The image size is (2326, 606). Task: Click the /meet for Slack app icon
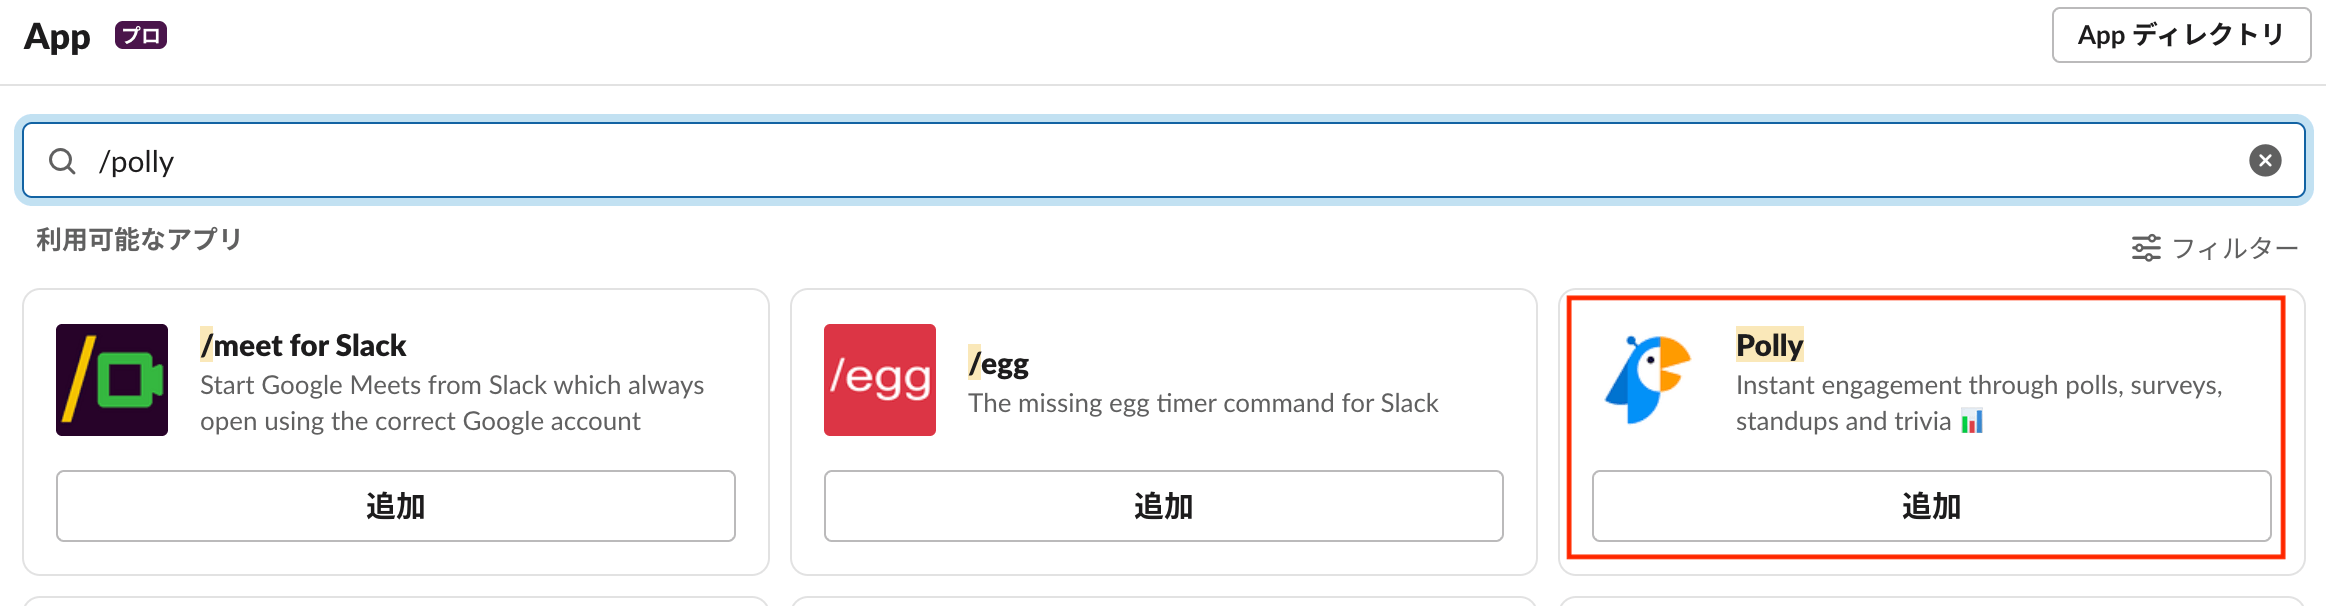tap(112, 380)
